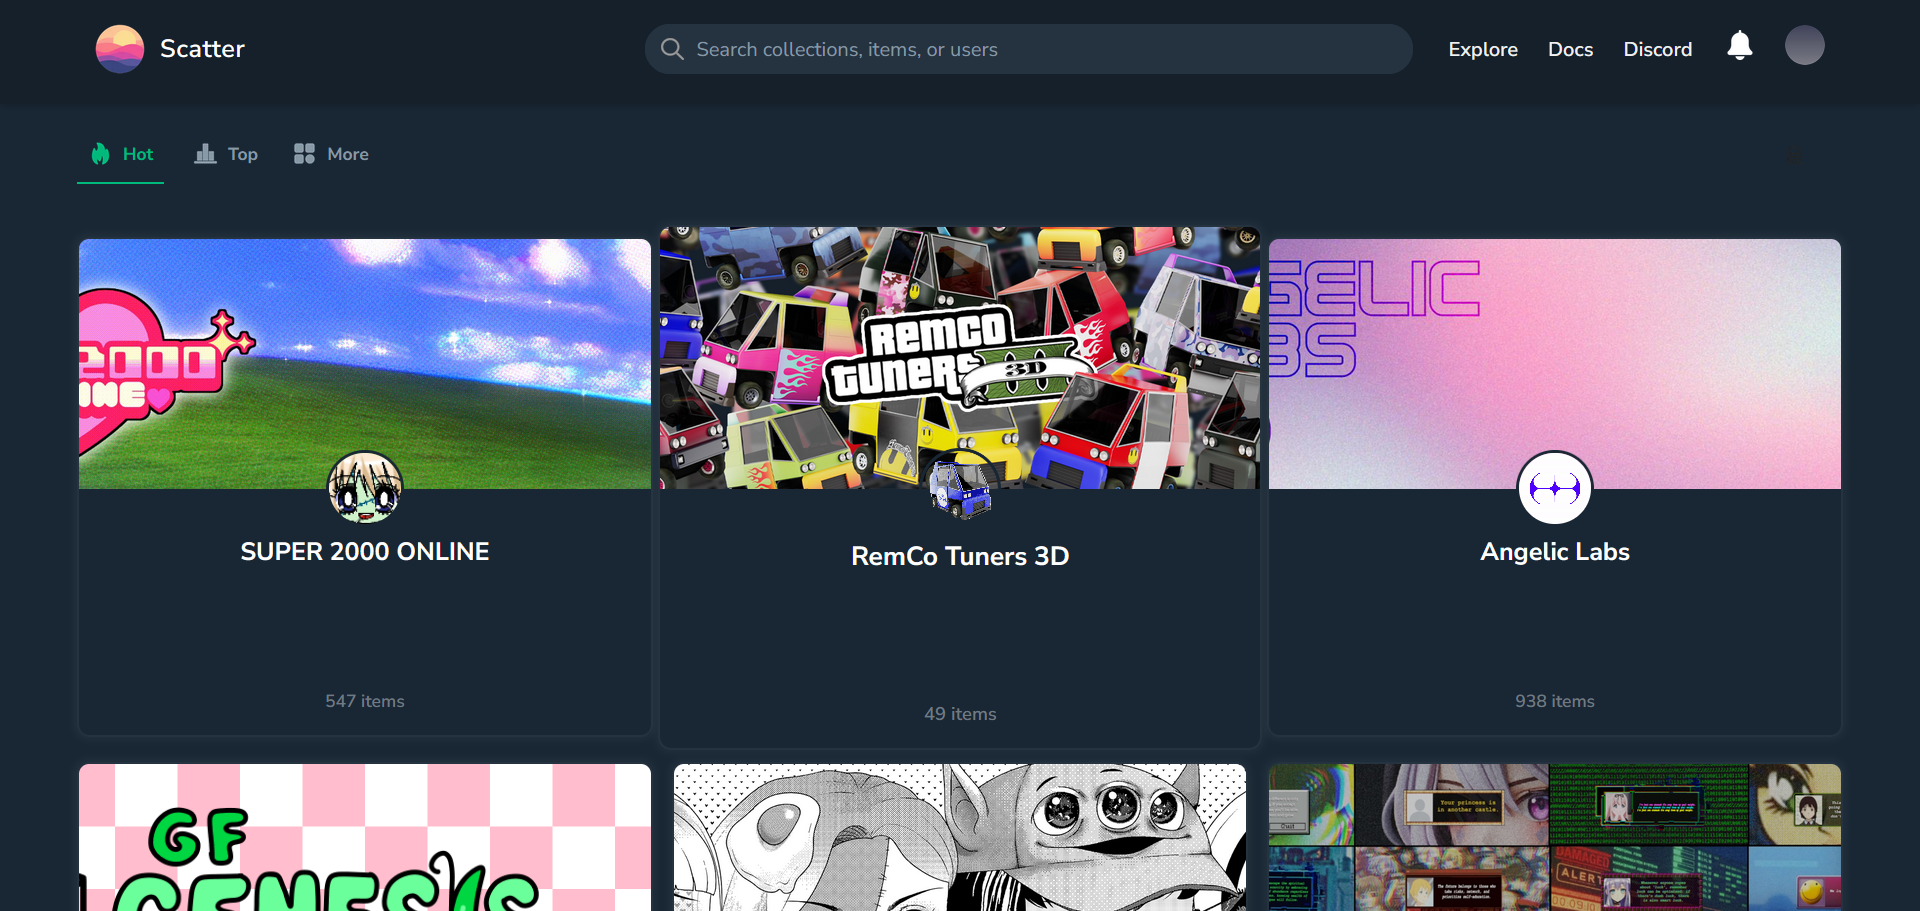This screenshot has width=1920, height=911.
Task: Open the GF Genesis pink checkered card
Action: [x=365, y=838]
